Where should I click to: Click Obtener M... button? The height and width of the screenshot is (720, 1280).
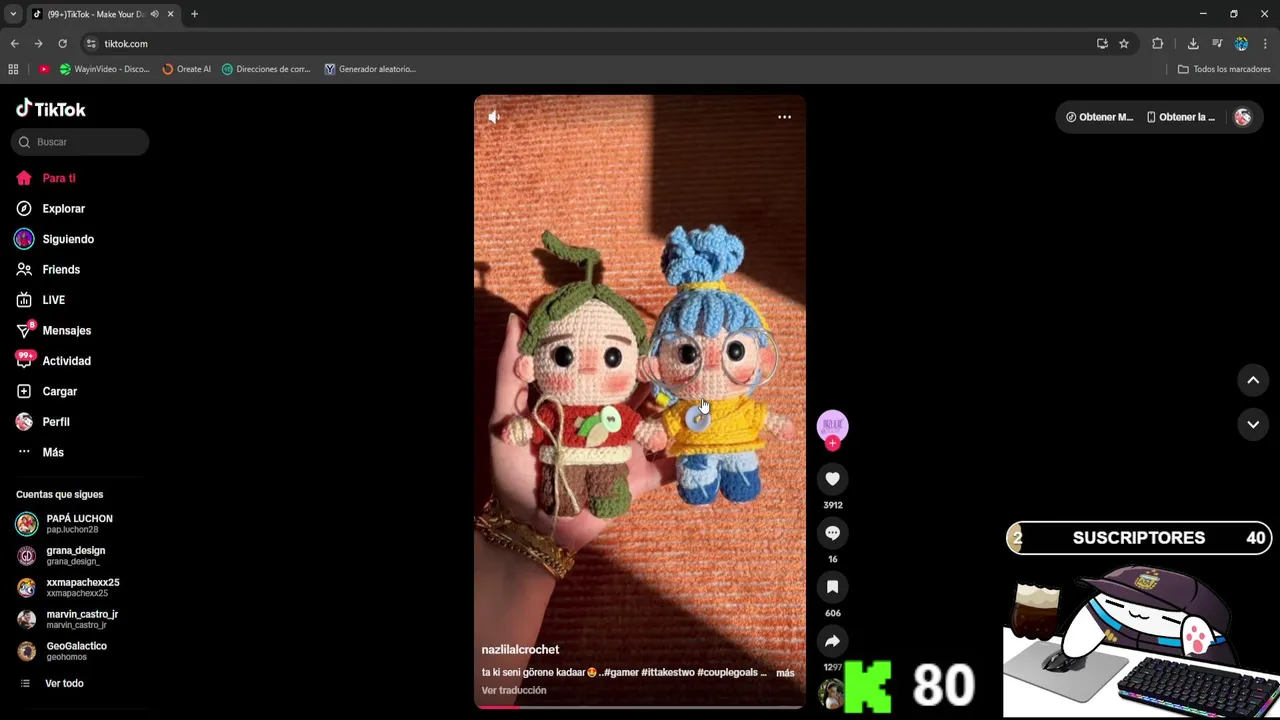click(x=1100, y=117)
